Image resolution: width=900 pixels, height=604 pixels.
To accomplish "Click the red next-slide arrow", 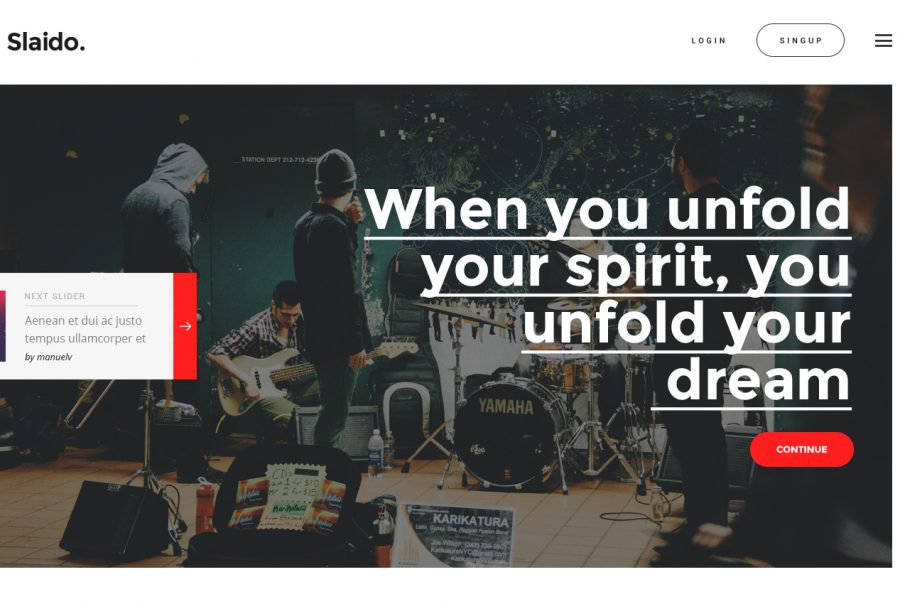I will 185,326.
